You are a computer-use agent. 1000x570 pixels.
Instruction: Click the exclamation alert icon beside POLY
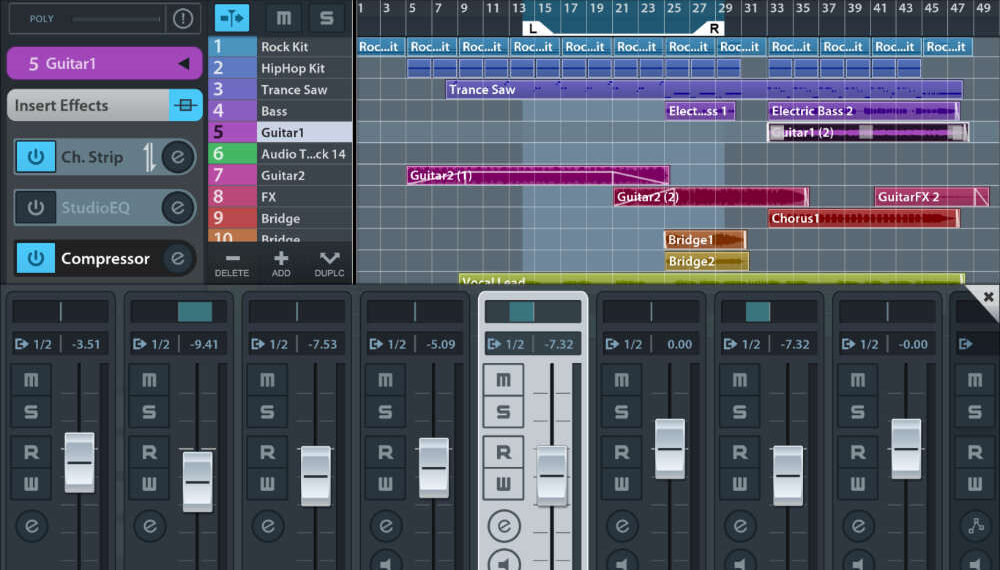pos(182,18)
